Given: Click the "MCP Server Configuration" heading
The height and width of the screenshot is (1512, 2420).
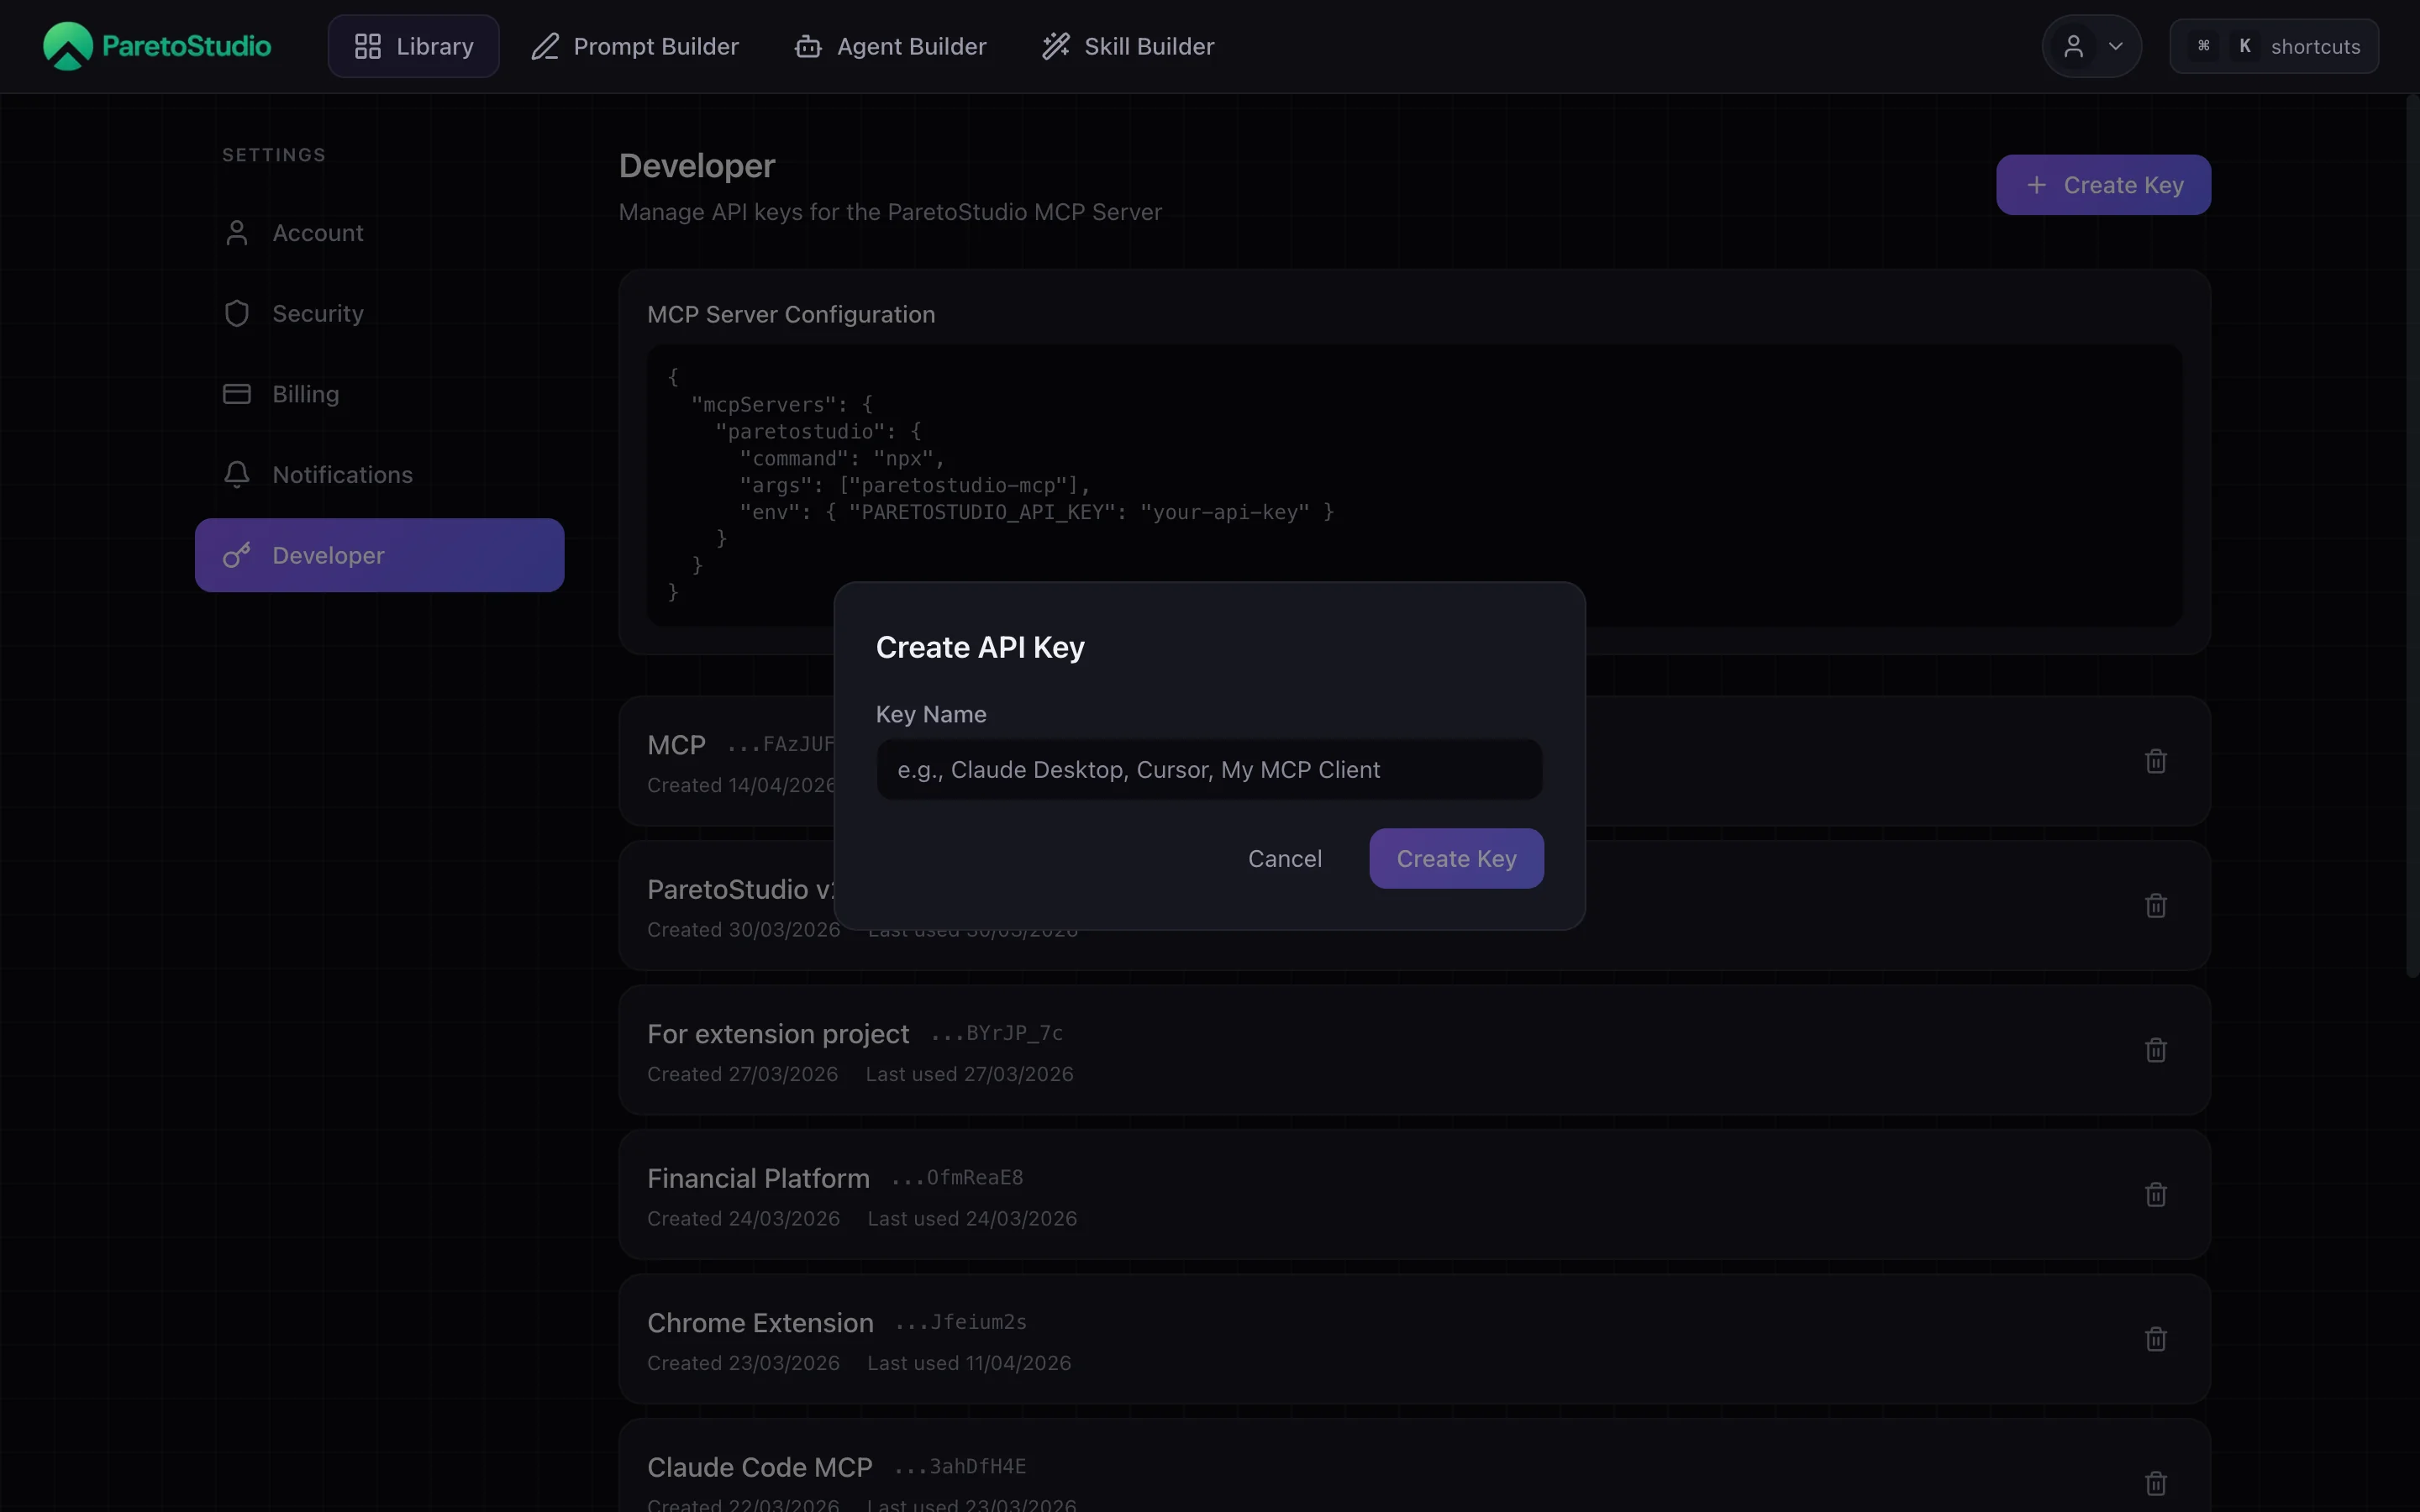Looking at the screenshot, I should (791, 315).
